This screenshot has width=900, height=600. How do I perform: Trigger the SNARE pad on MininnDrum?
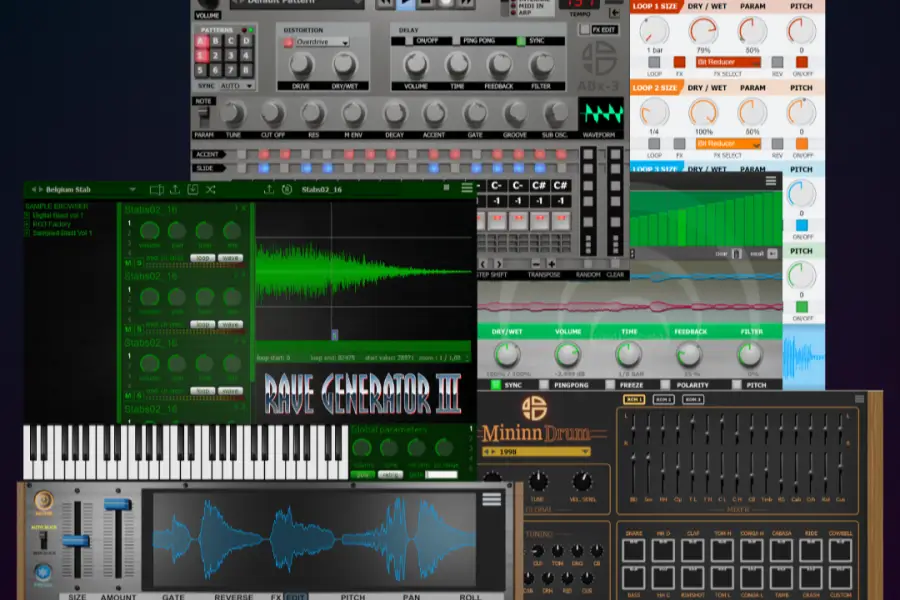633,547
